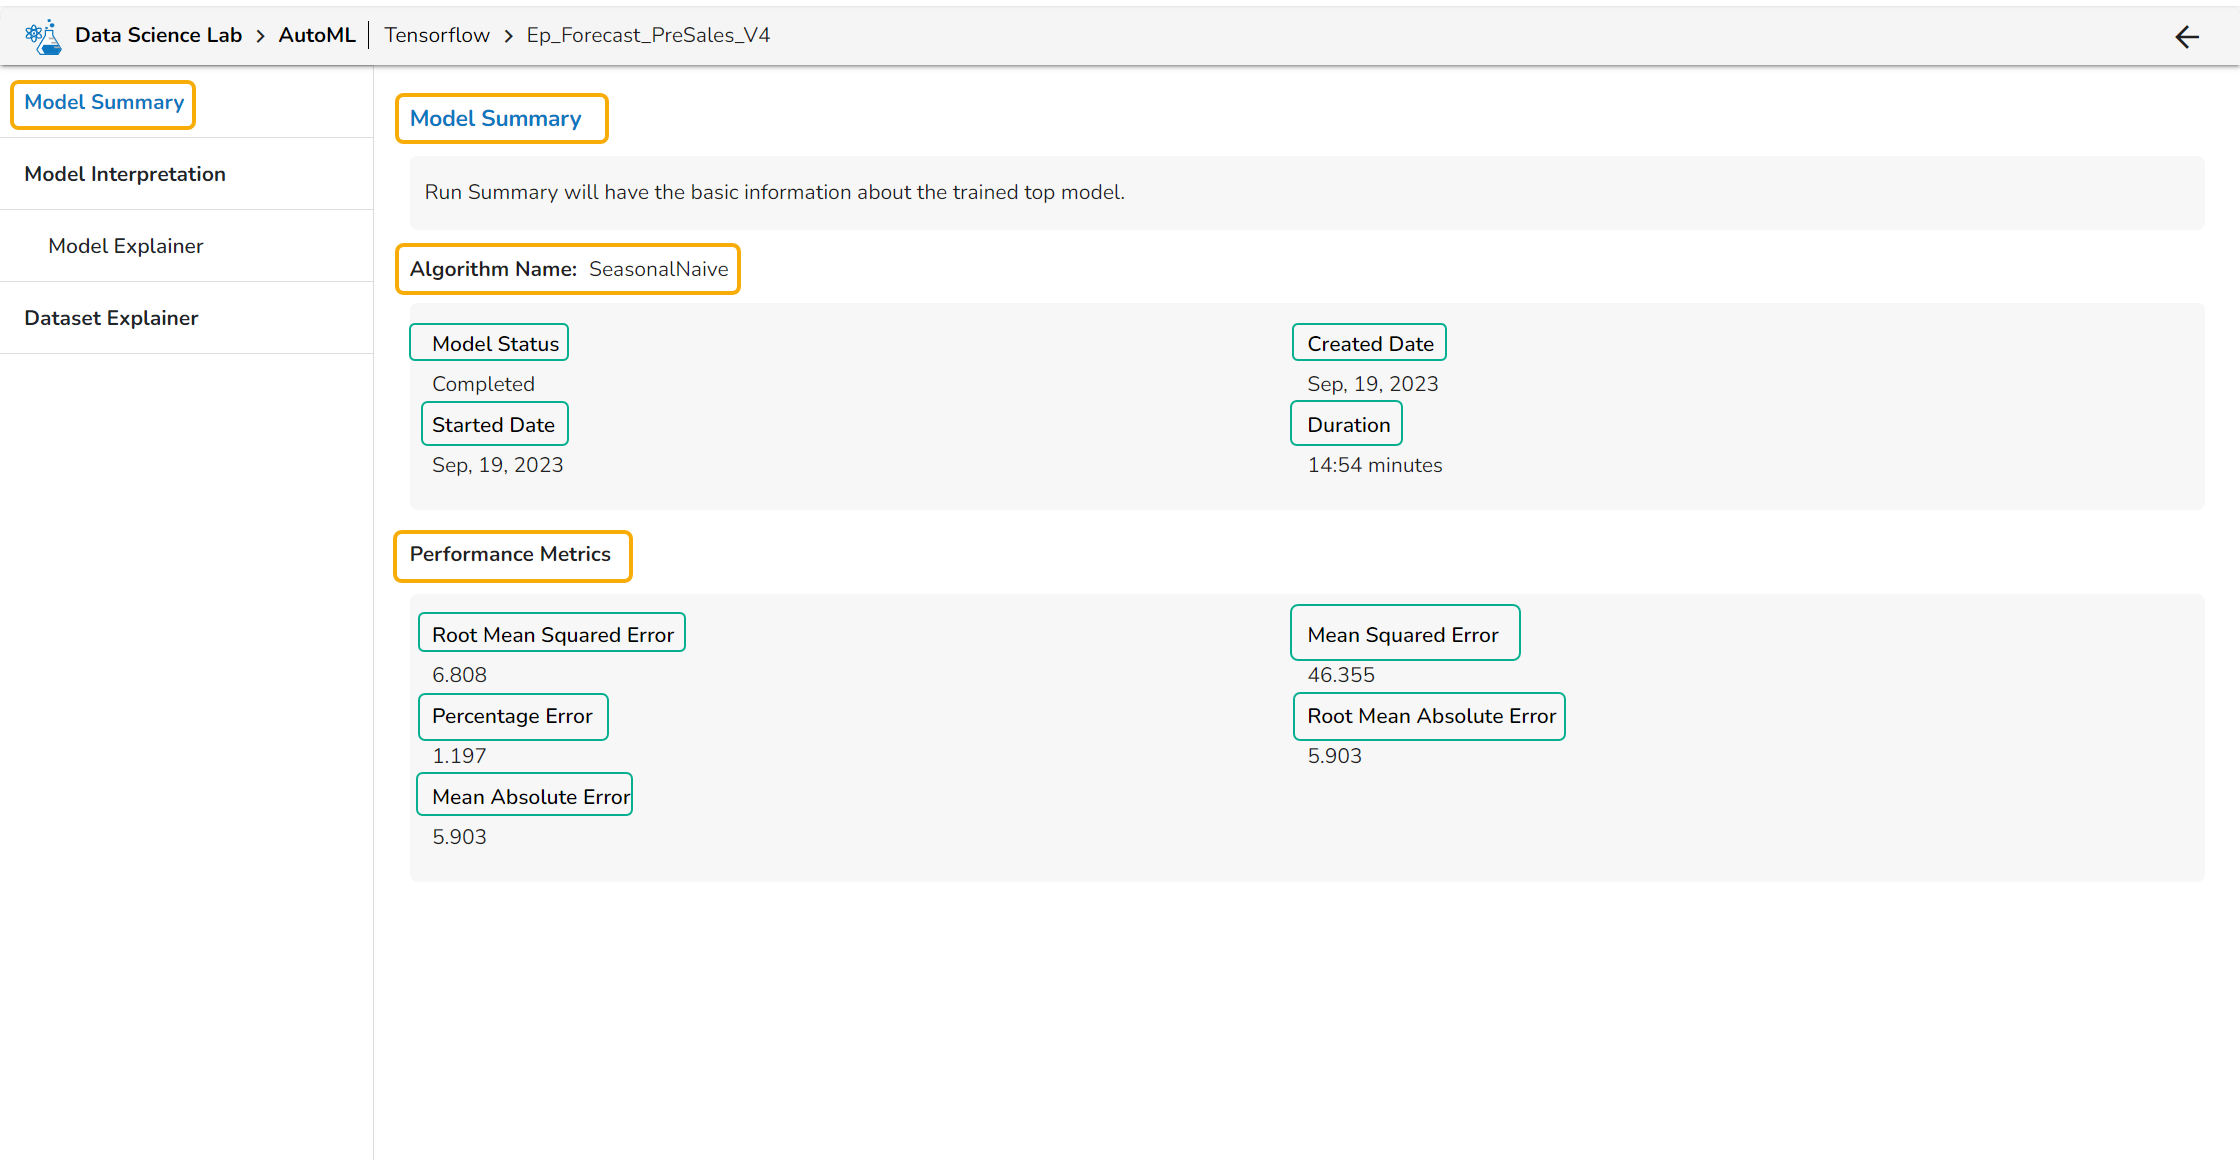Select Model Summary in the sidebar
Image resolution: width=2240 pixels, height=1166 pixels.
click(x=102, y=103)
